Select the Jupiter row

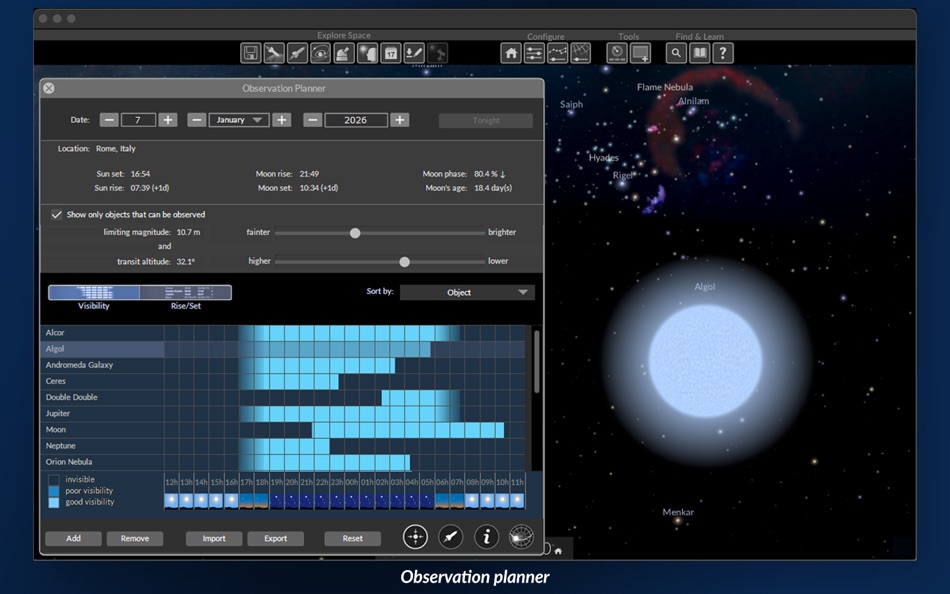(283, 413)
